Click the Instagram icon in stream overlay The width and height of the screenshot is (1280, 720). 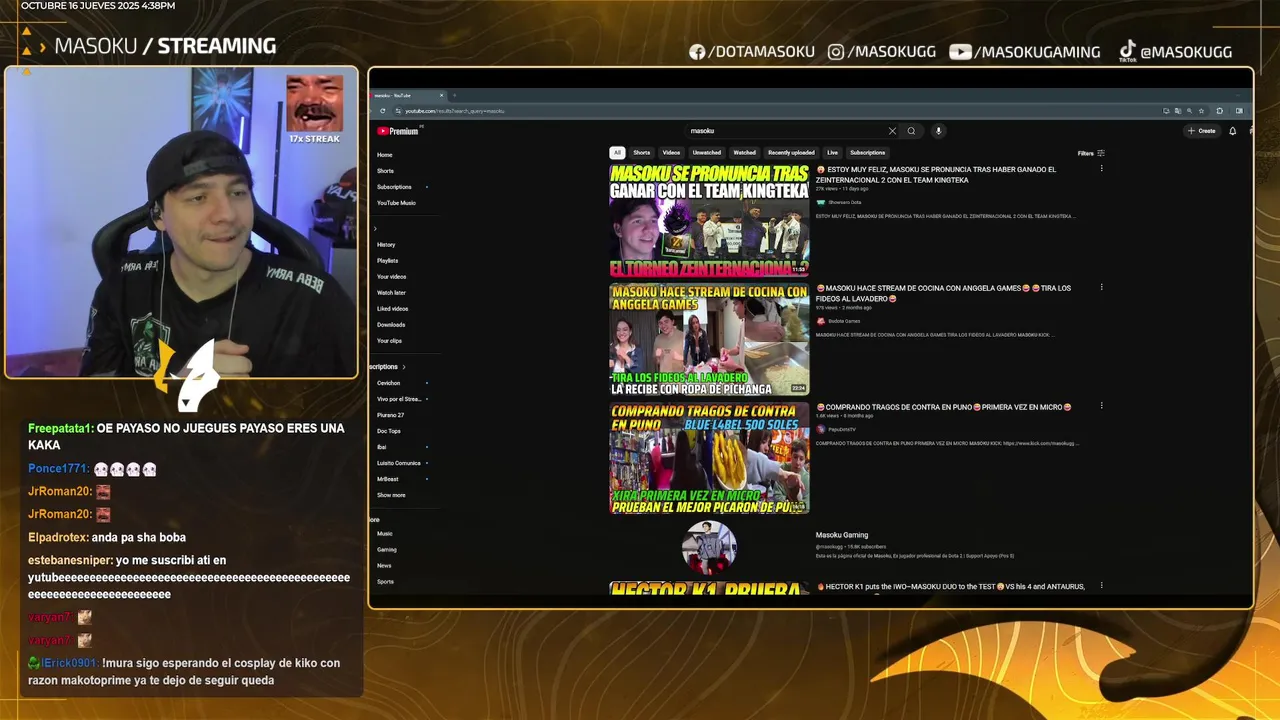pyautogui.click(x=836, y=52)
